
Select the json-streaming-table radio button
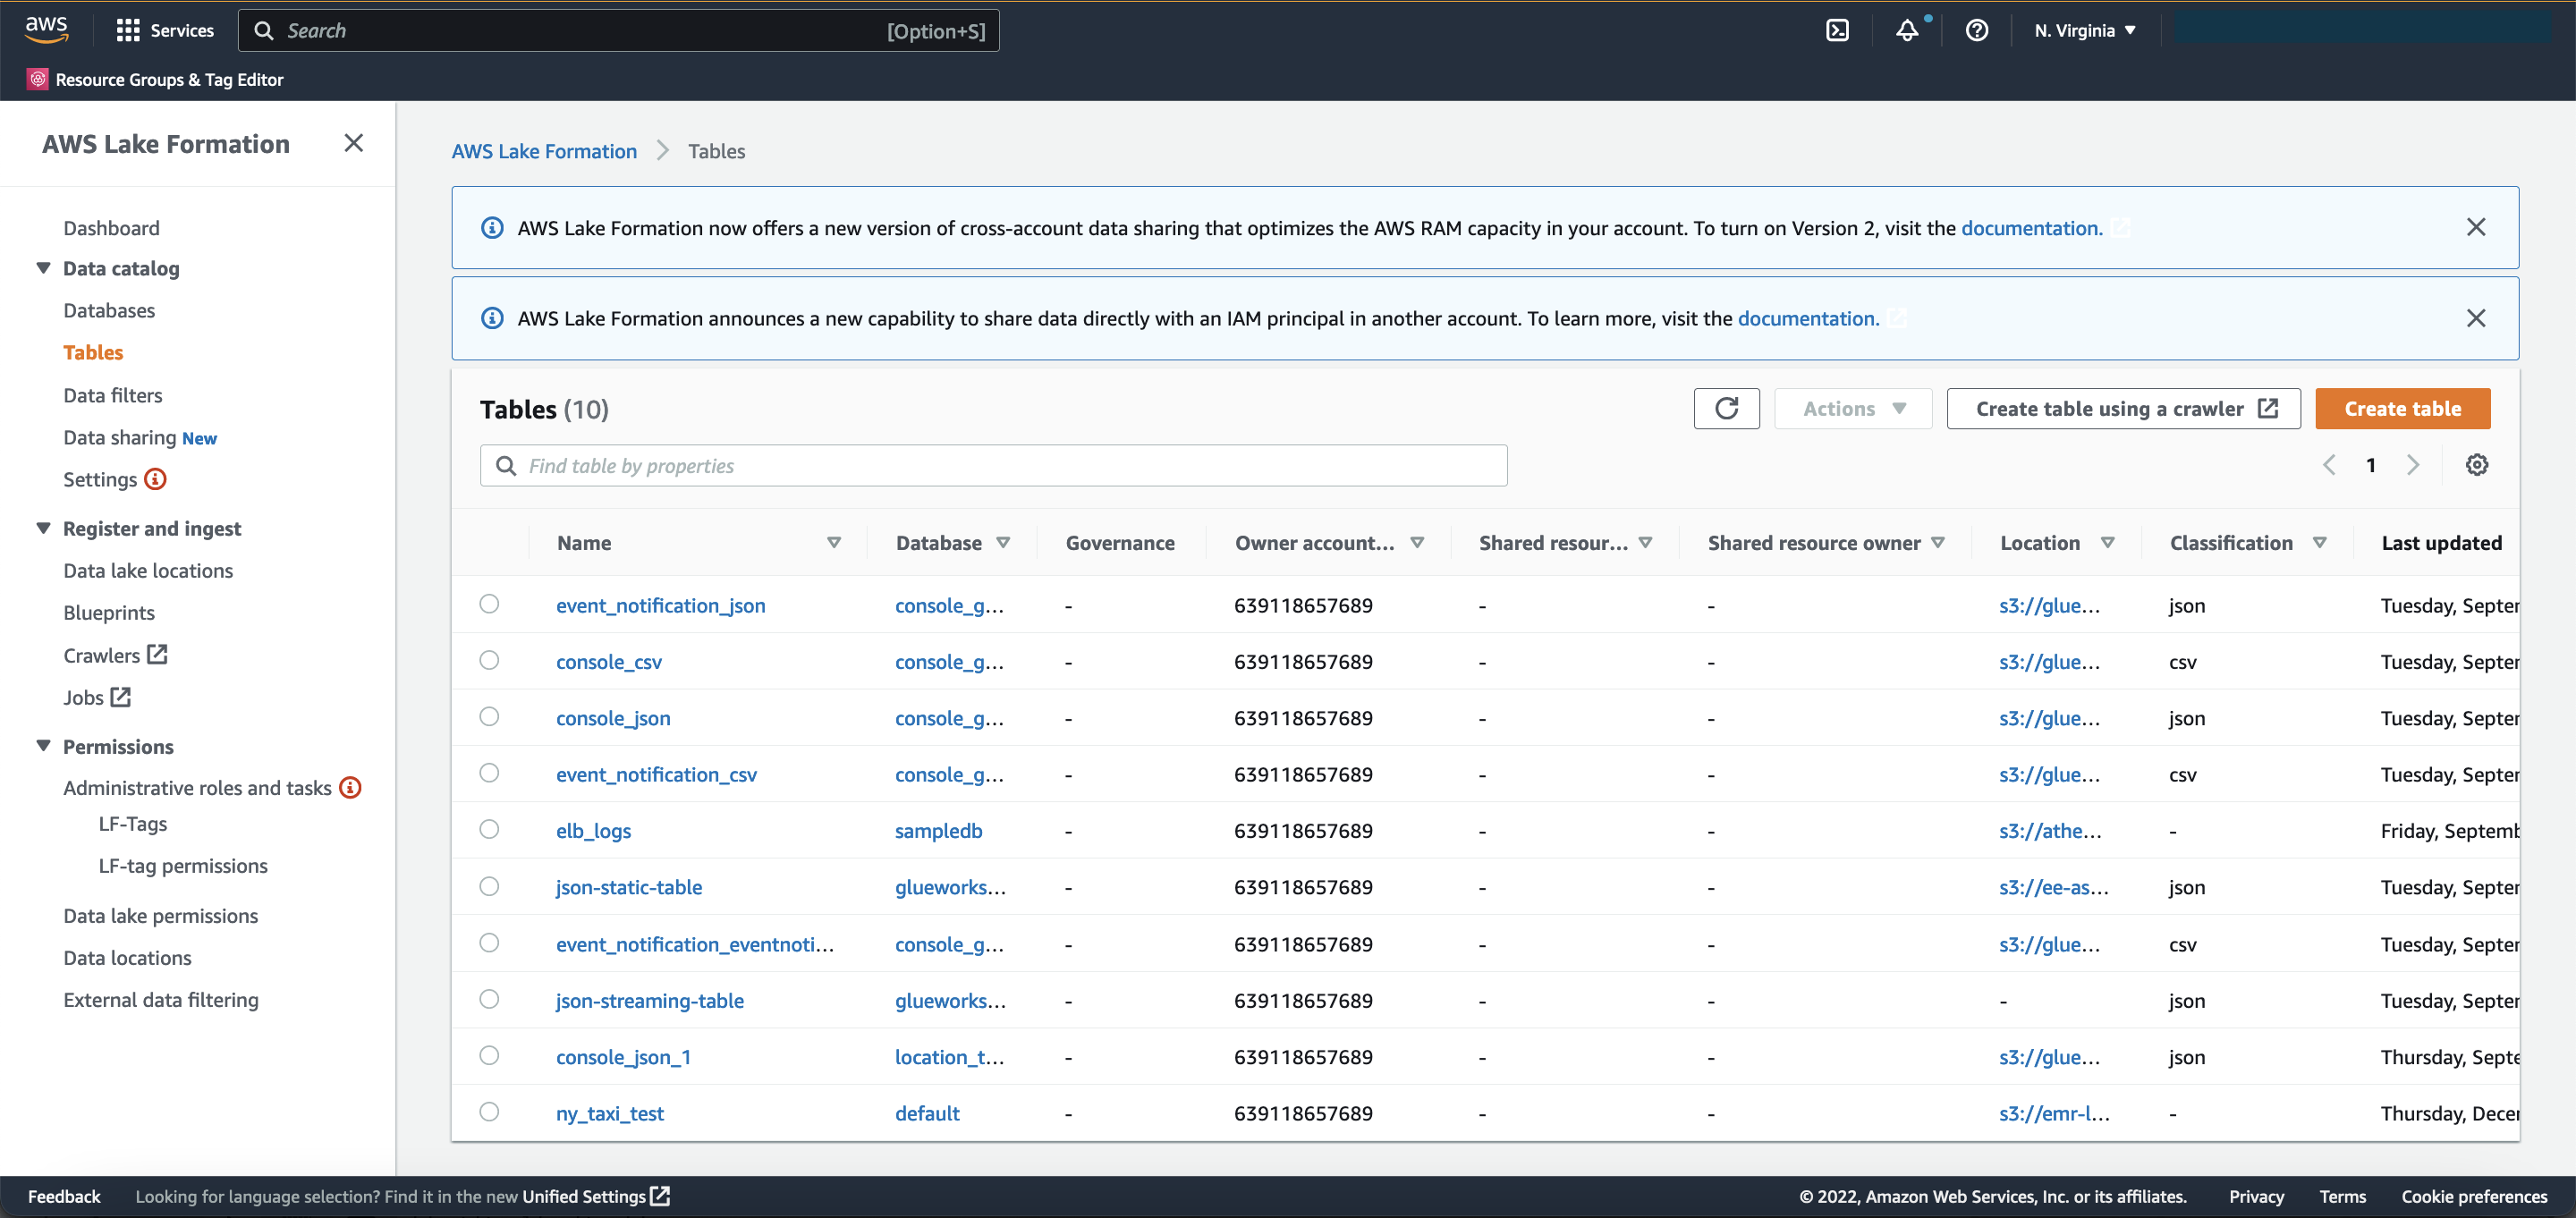pyautogui.click(x=489, y=999)
